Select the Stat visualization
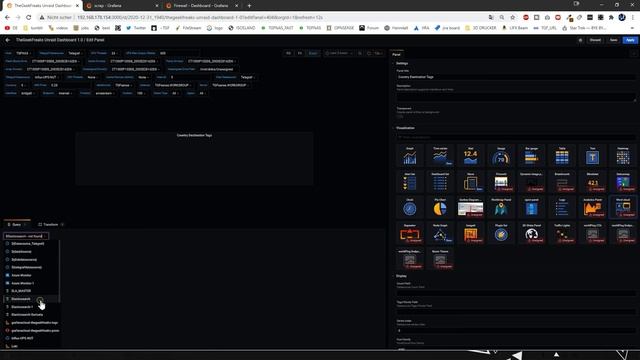640x360 pixels. click(470, 156)
